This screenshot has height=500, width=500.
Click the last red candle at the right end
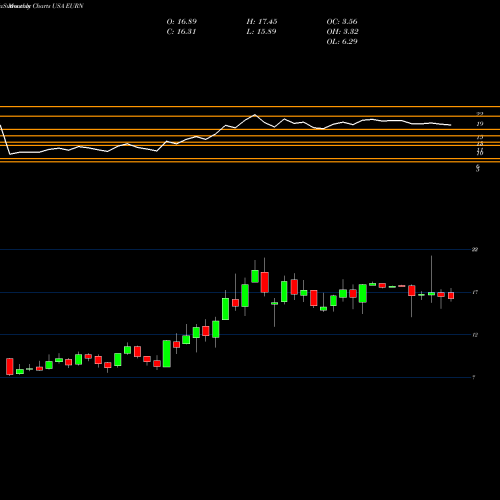tap(451, 295)
